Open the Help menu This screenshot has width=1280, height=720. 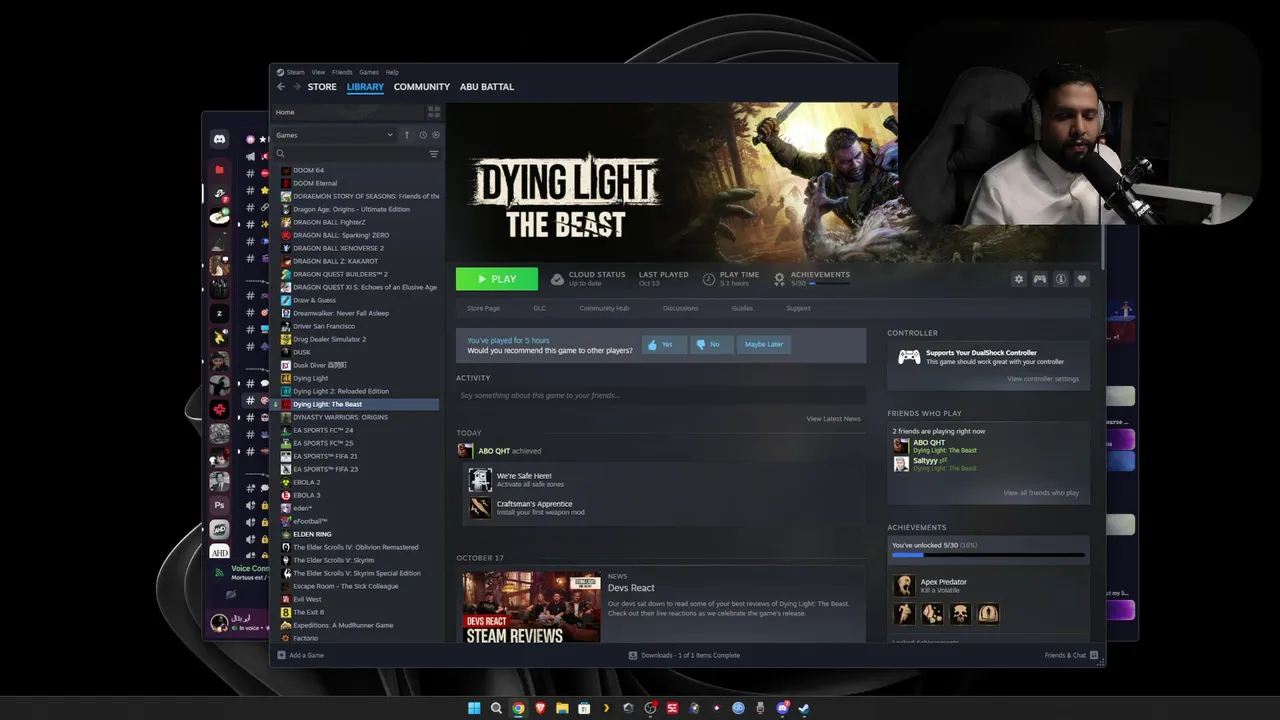coord(392,72)
